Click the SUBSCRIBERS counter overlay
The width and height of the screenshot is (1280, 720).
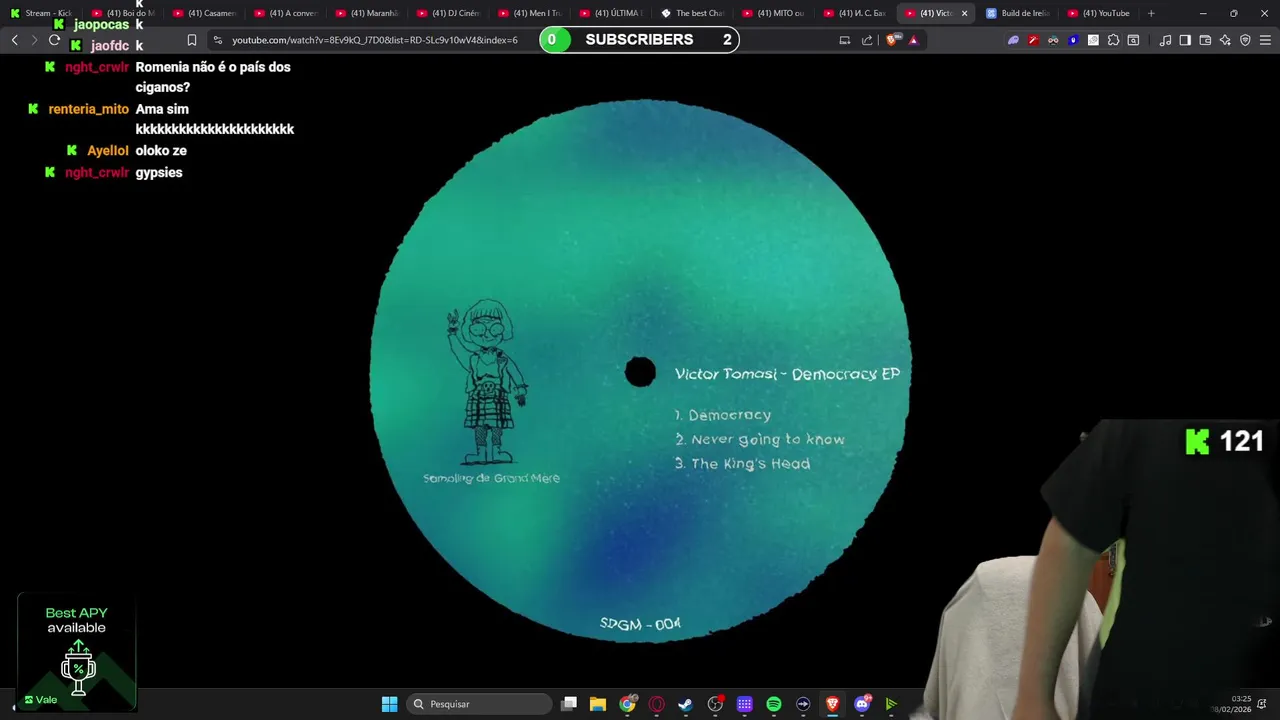(639, 39)
